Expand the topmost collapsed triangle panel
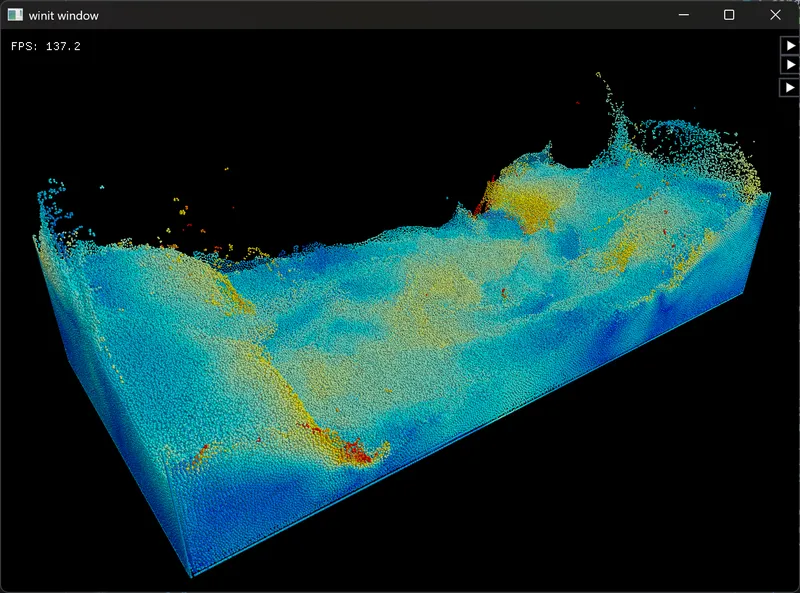The width and height of the screenshot is (800, 593). click(790, 45)
